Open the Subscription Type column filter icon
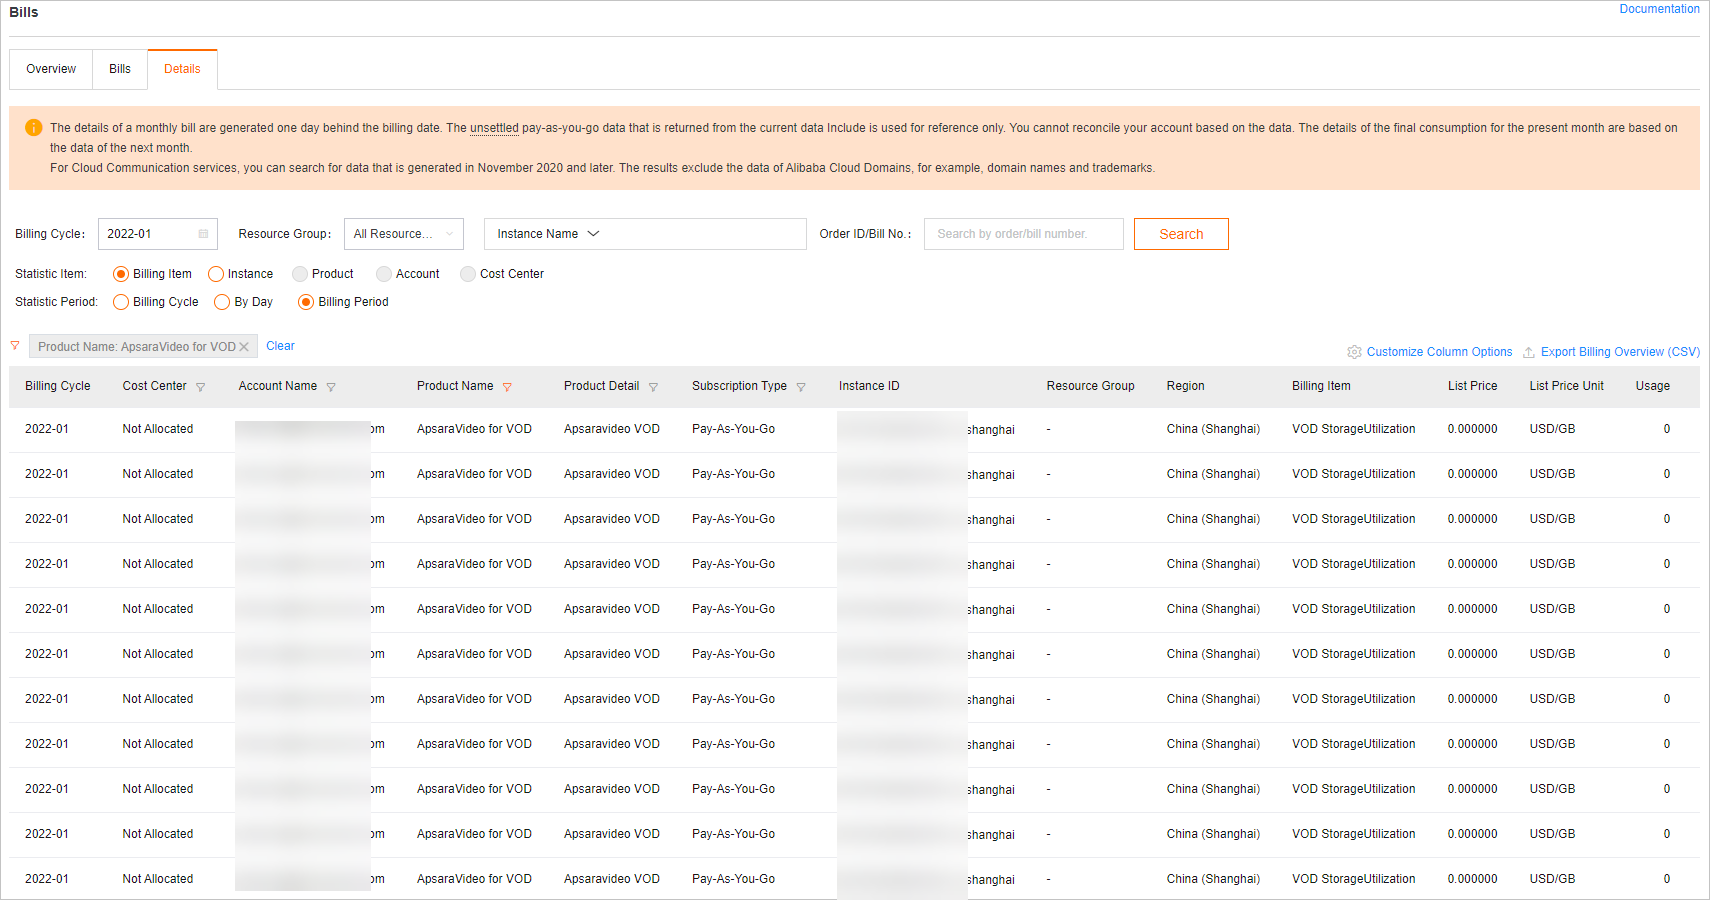Screen dimensions: 1710x900 pyautogui.click(x=803, y=386)
